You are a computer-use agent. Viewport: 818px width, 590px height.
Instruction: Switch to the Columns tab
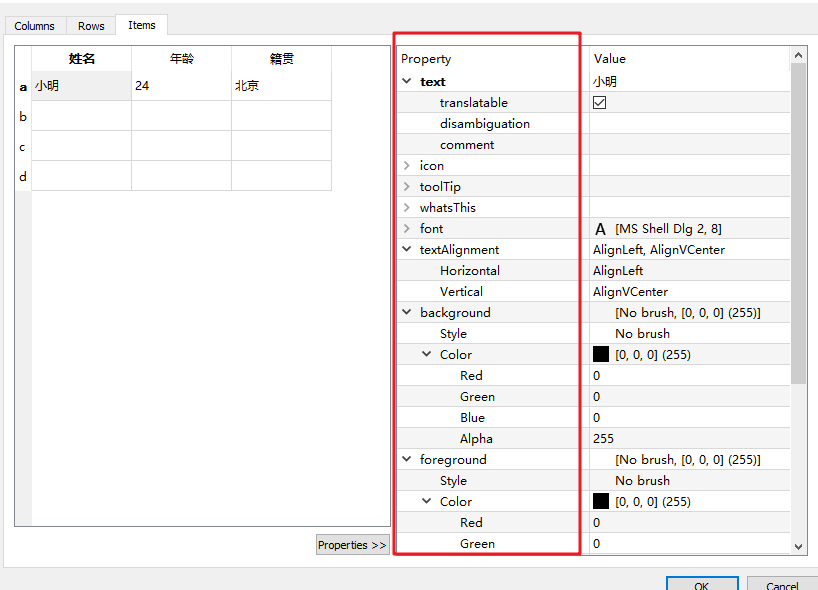coord(35,25)
